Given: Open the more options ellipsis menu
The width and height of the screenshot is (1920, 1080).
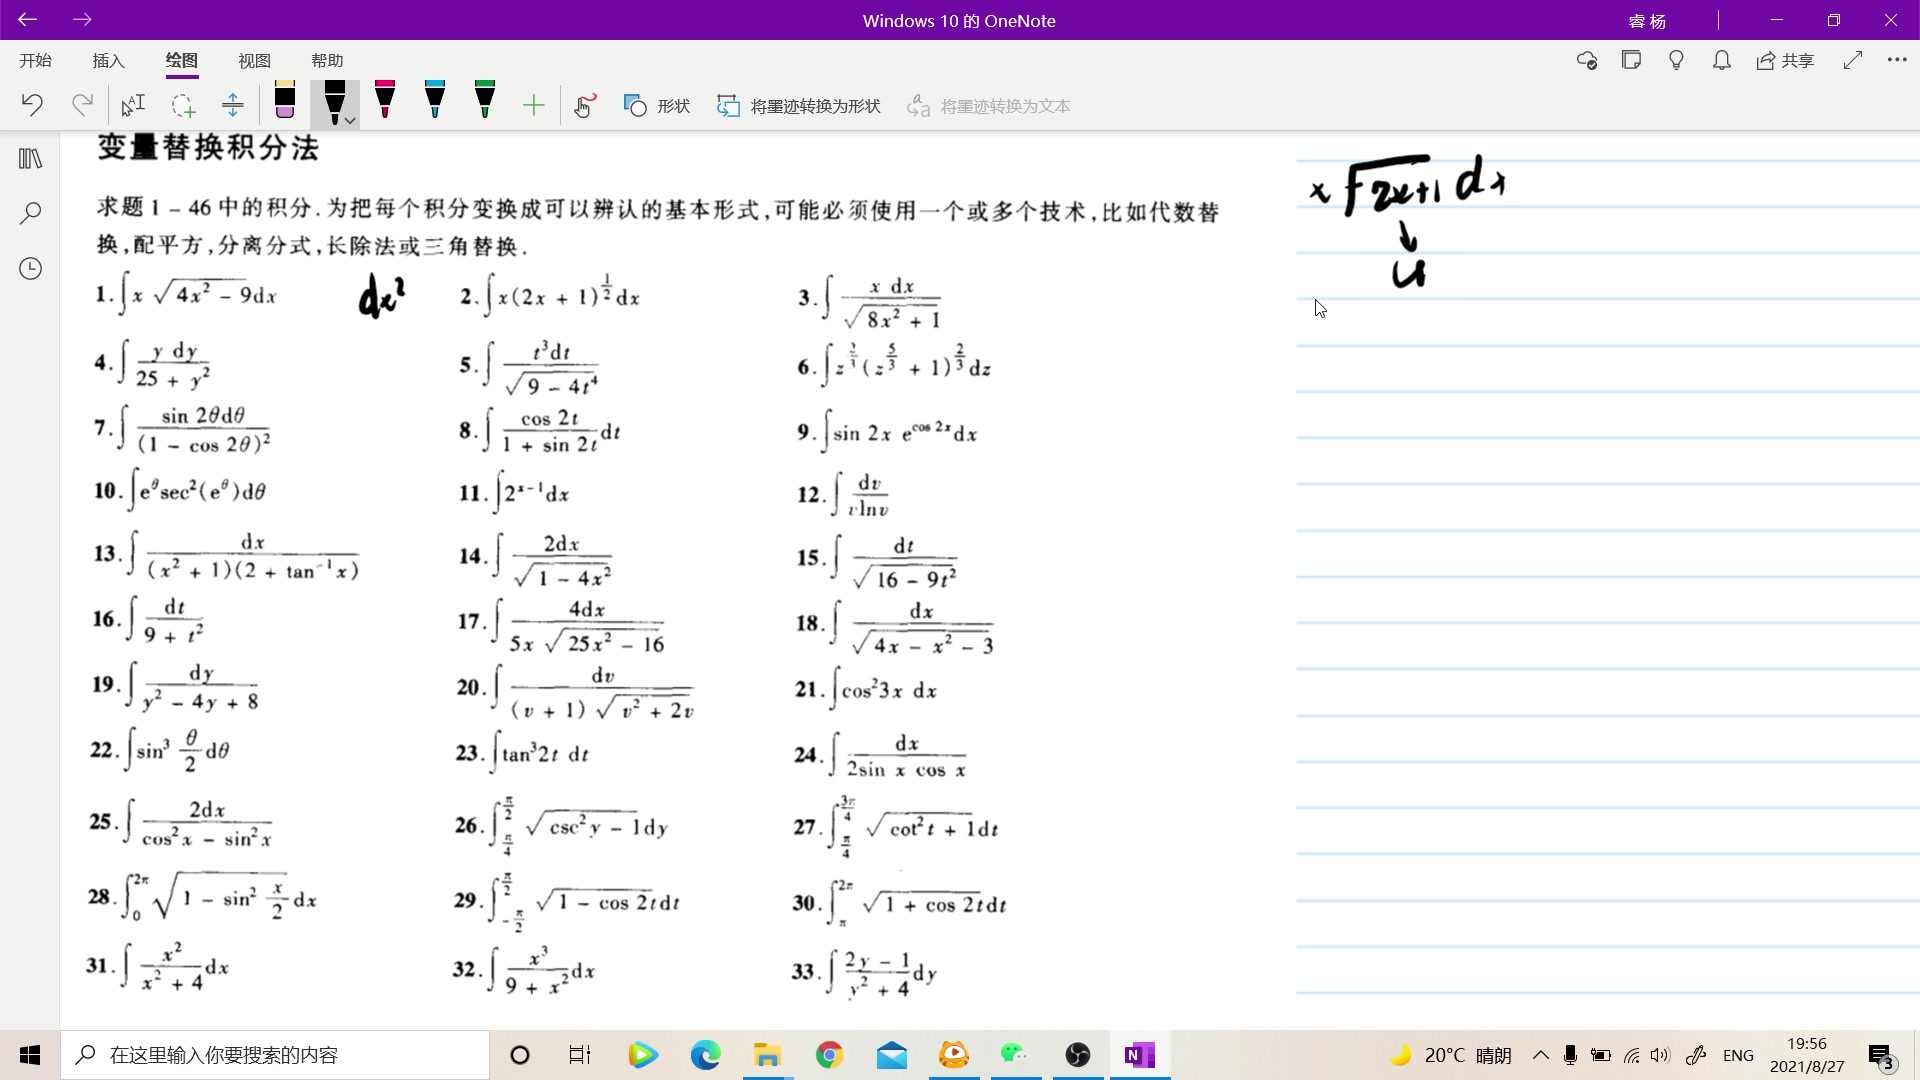Looking at the screenshot, I should pos(1896,61).
